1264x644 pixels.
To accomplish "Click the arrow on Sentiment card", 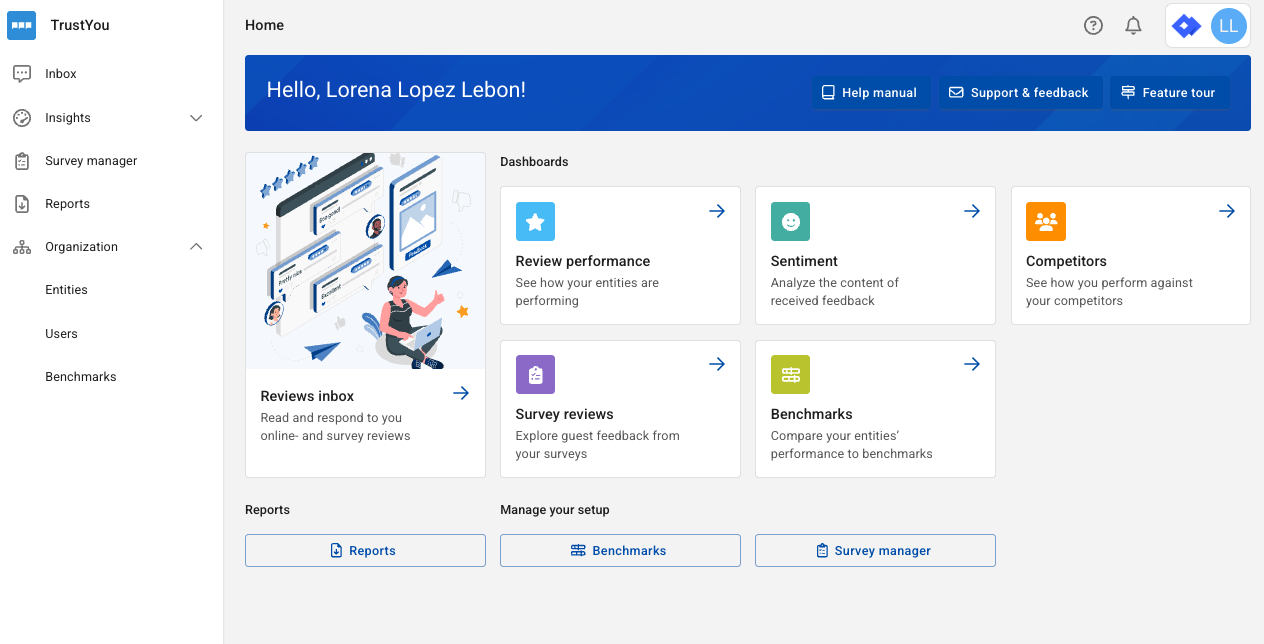I will 972,211.
